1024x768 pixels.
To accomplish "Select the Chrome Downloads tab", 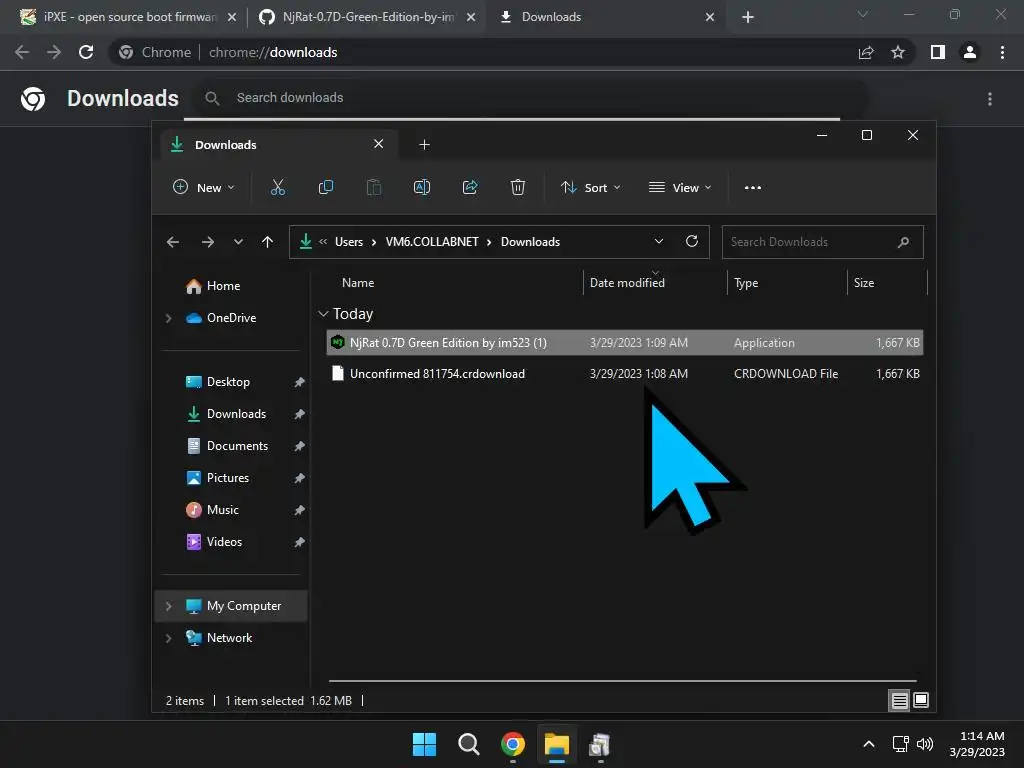I will pyautogui.click(x=604, y=17).
